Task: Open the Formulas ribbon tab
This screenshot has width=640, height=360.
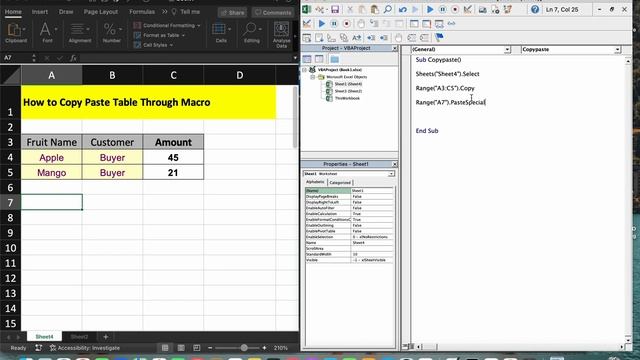Action: pyautogui.click(x=142, y=12)
